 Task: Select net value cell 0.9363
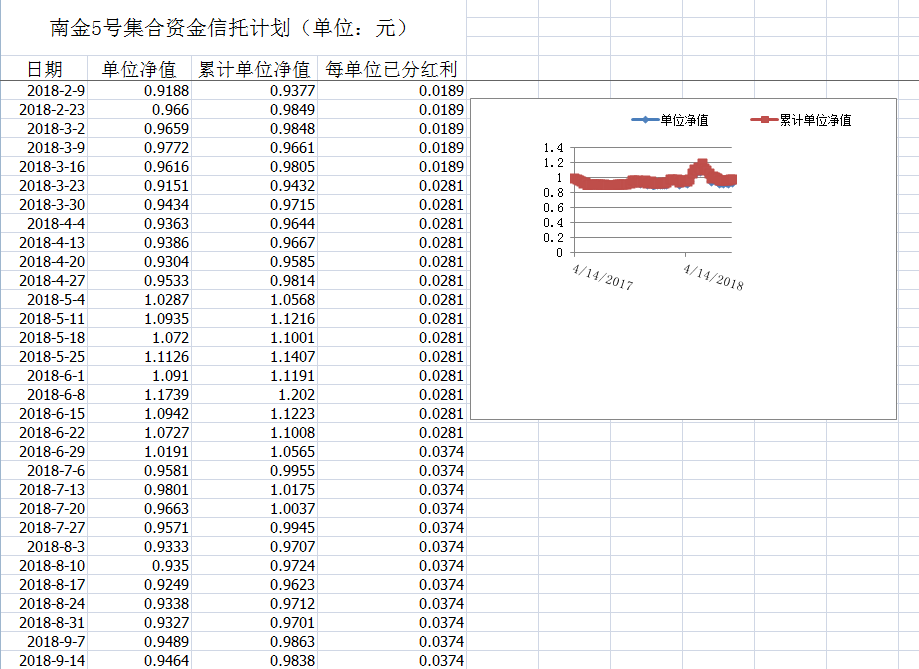tap(139, 224)
